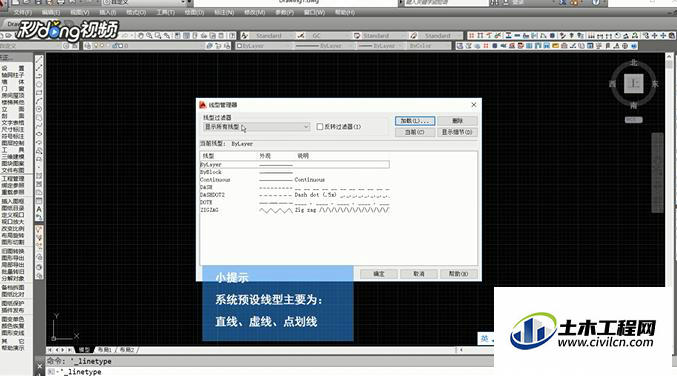
Task: Enable the 反转过滤器(I) checkbox
Action: (x=320, y=126)
